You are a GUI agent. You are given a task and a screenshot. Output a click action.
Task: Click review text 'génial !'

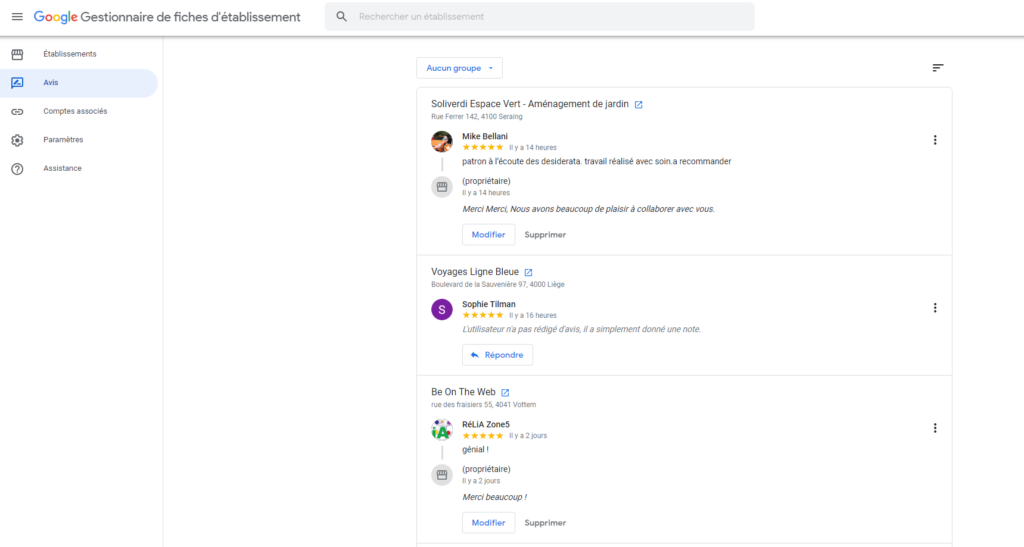[x=475, y=449]
